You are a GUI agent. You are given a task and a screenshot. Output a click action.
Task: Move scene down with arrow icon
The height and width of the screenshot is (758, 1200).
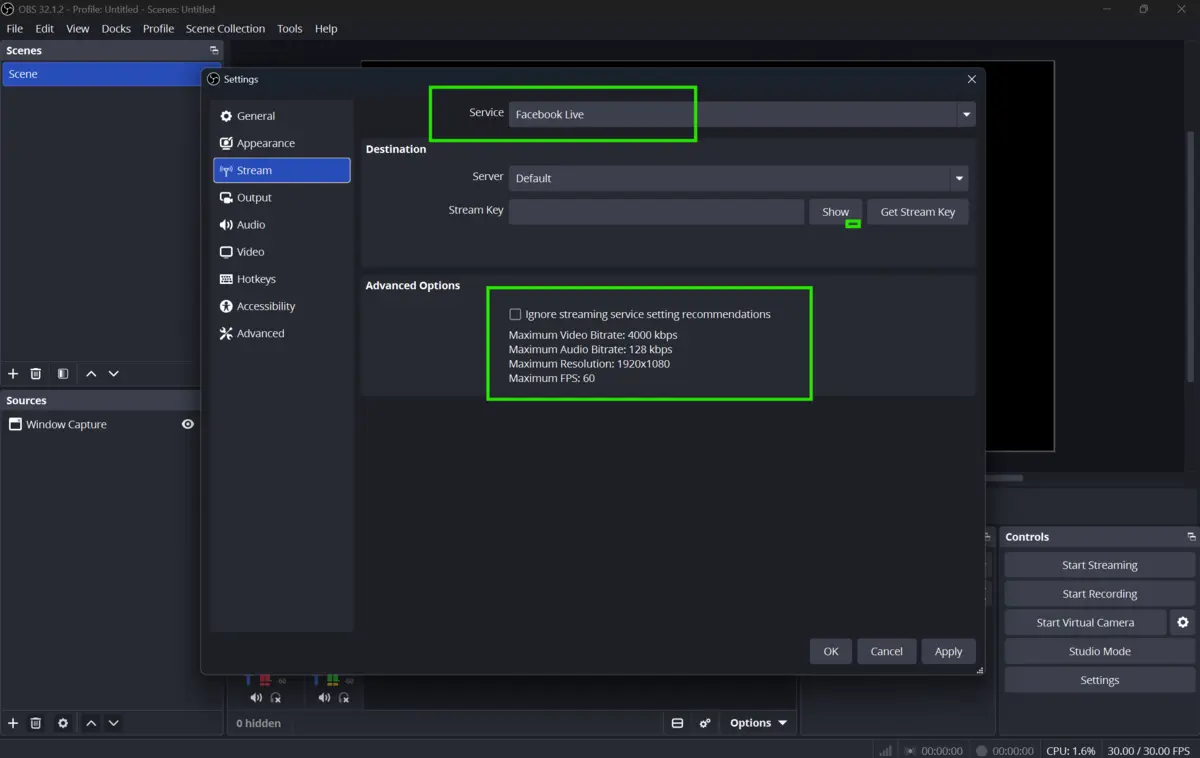click(x=114, y=373)
